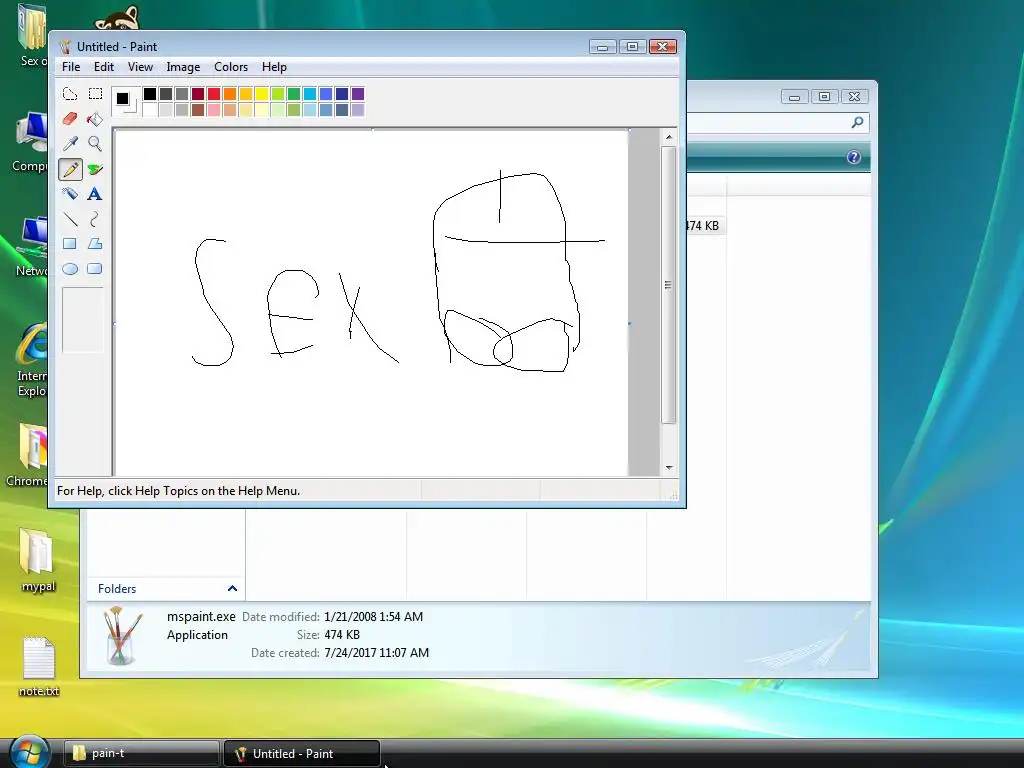Activate the Magnifier tool
This screenshot has width=1024, height=768.
[x=95, y=144]
